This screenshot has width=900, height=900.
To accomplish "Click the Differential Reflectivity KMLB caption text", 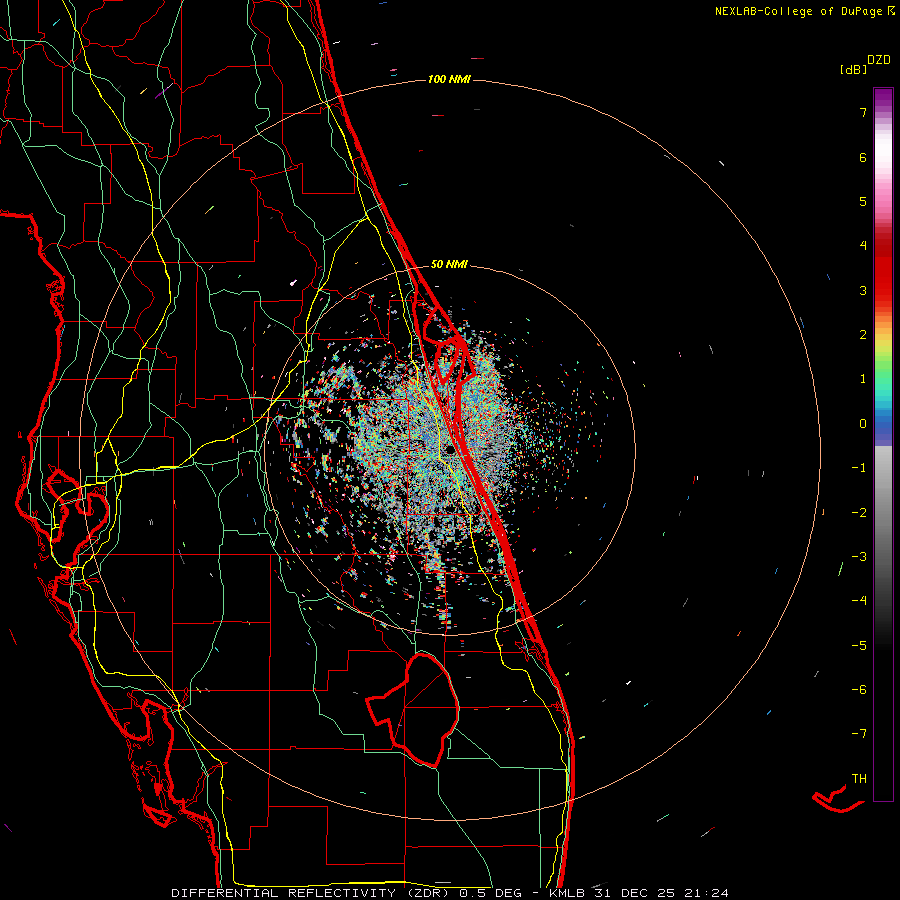I will (x=450, y=893).
